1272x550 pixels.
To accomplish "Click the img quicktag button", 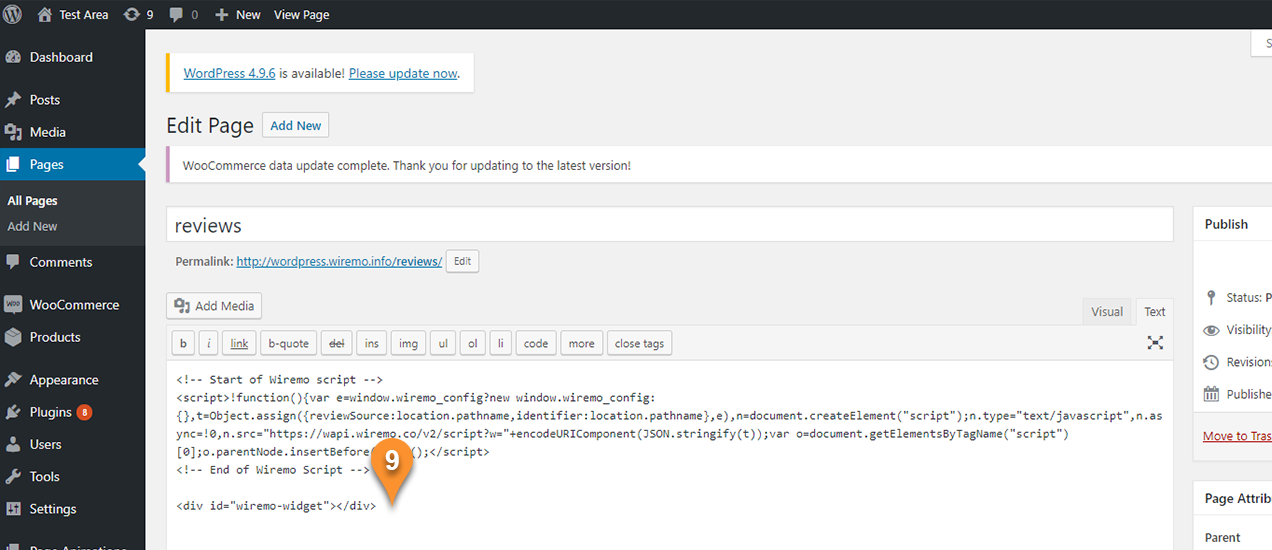I will point(408,343).
